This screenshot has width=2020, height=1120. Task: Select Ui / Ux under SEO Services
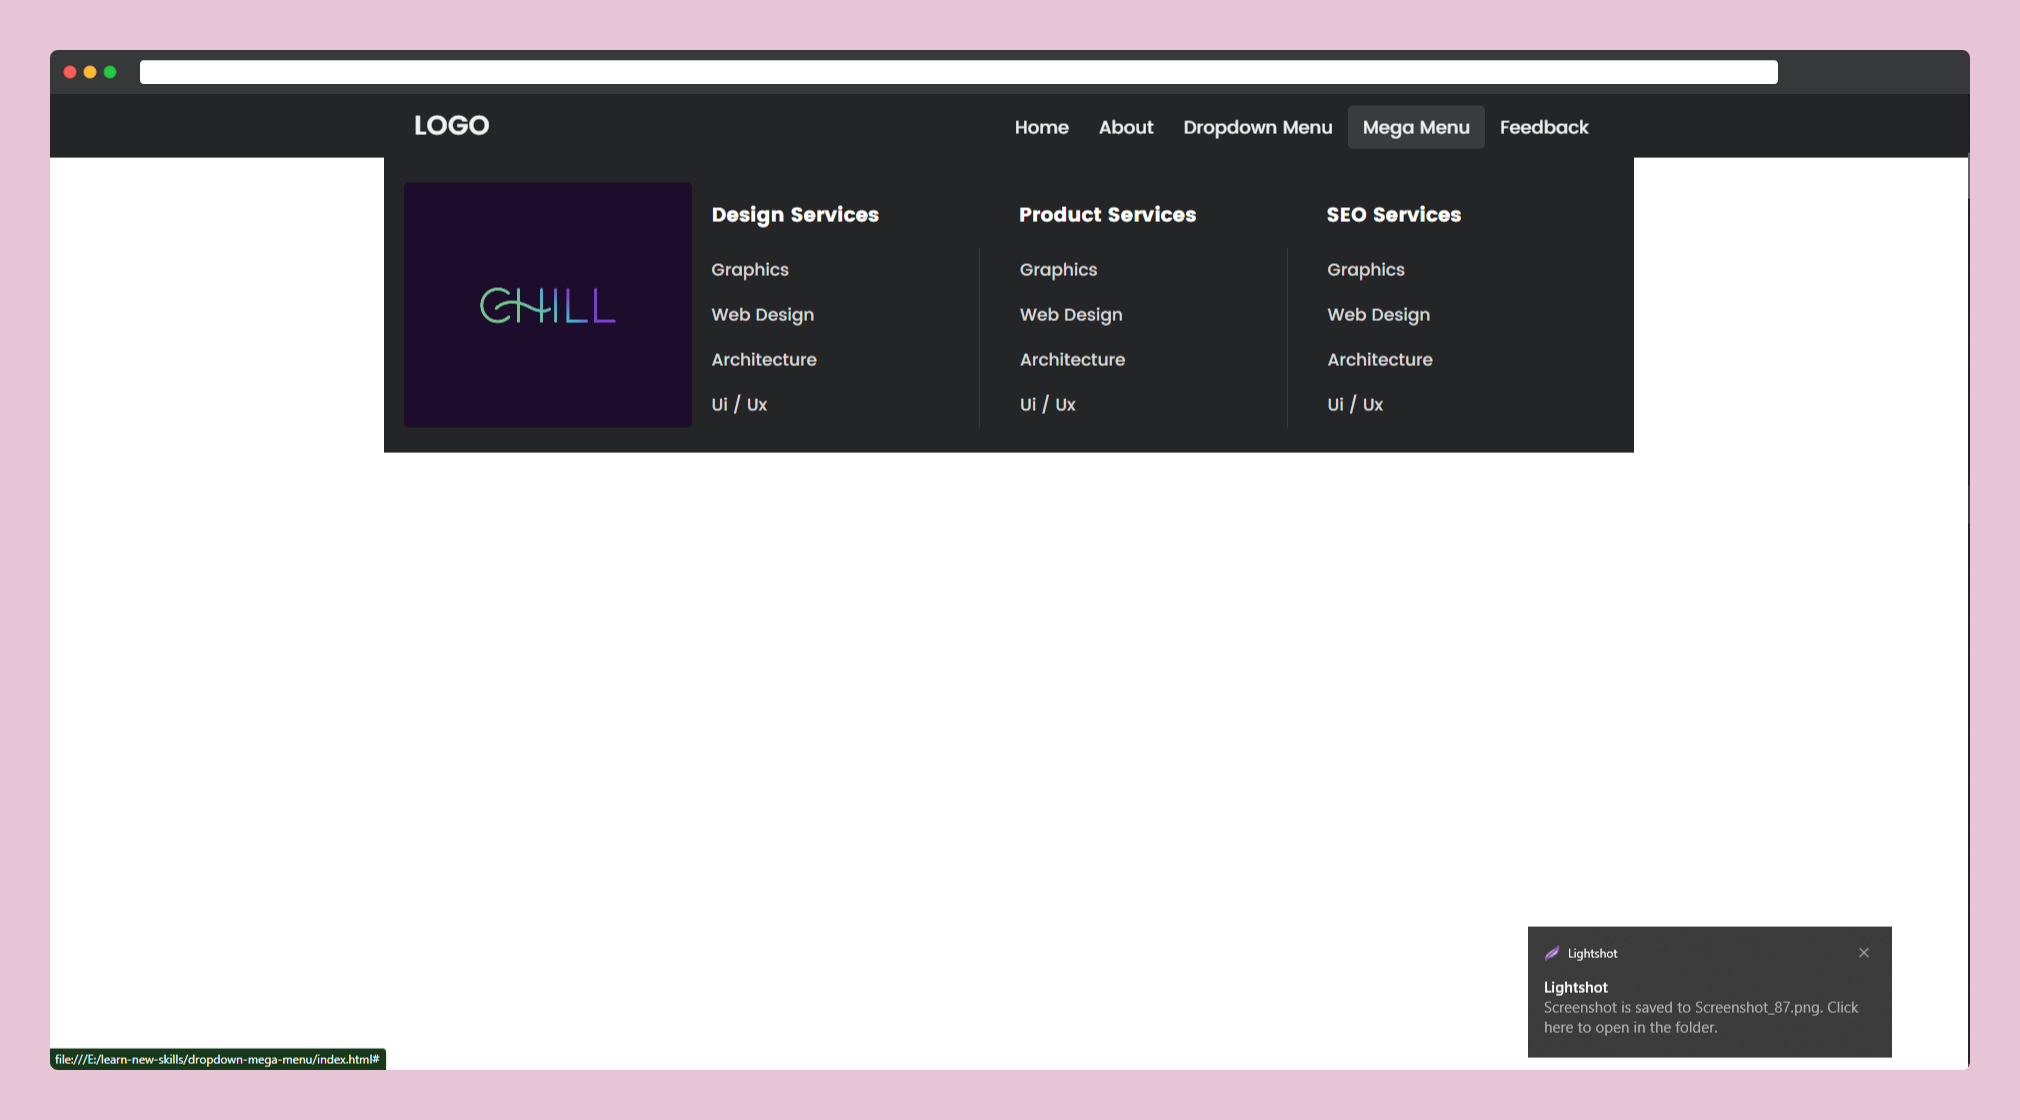[x=1354, y=405]
